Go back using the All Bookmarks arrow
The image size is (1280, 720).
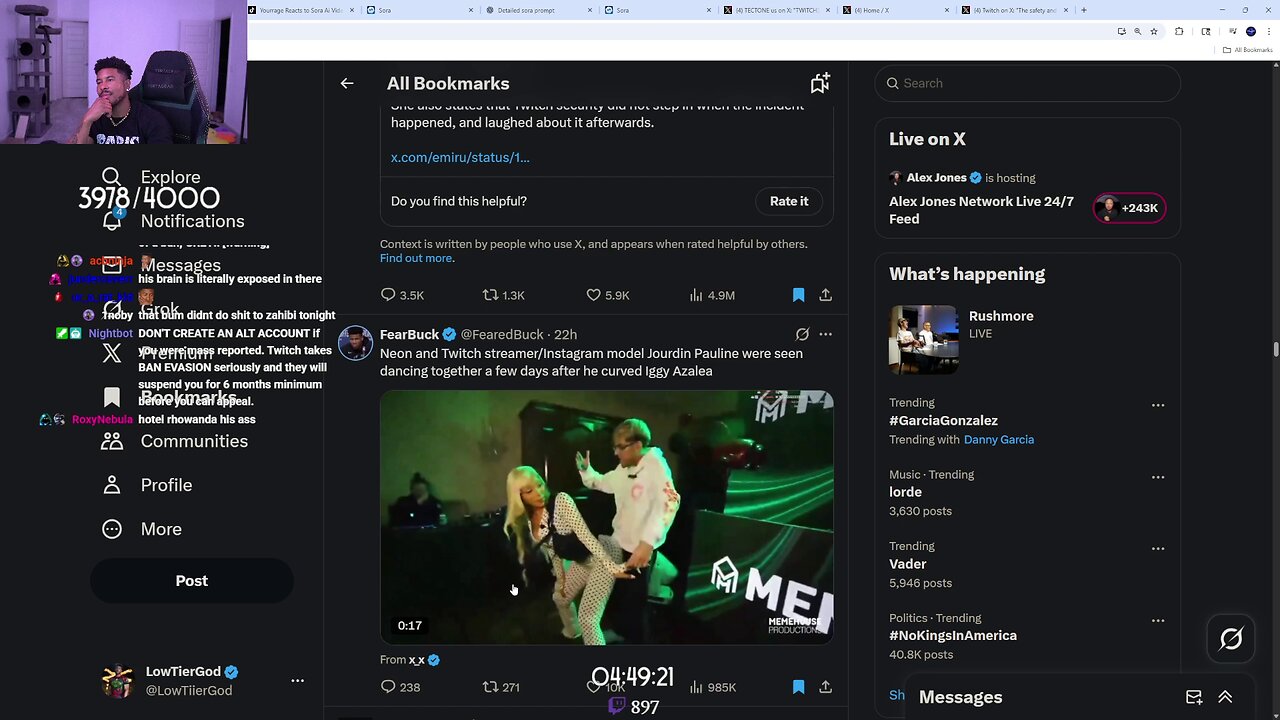(347, 83)
